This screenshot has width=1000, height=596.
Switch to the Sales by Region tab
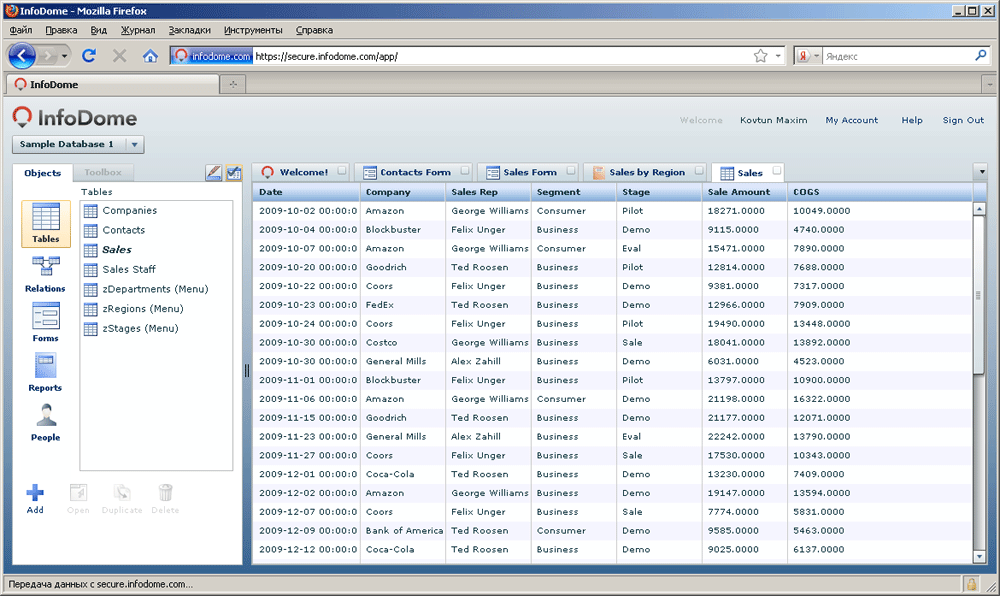click(647, 172)
